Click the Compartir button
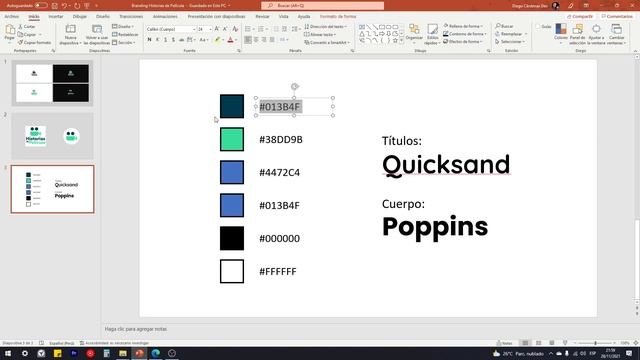The image size is (640, 360). pos(580,16)
